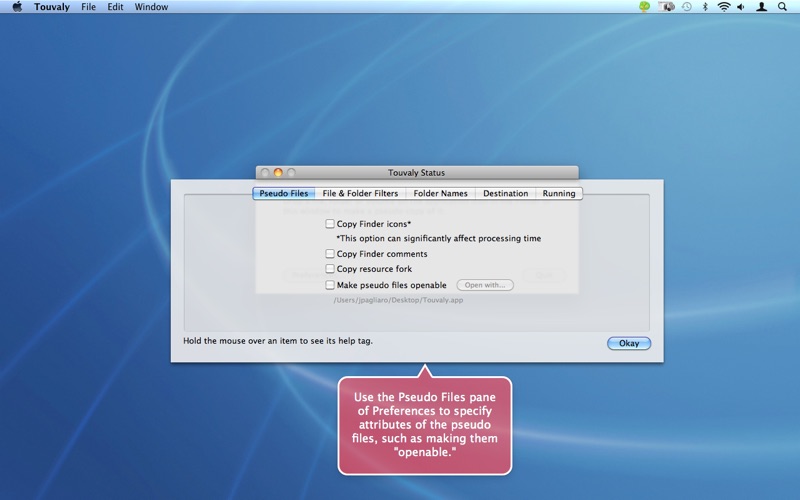Enable Copy Finder comments checkbox
The height and width of the screenshot is (500, 800).
pyautogui.click(x=330, y=254)
